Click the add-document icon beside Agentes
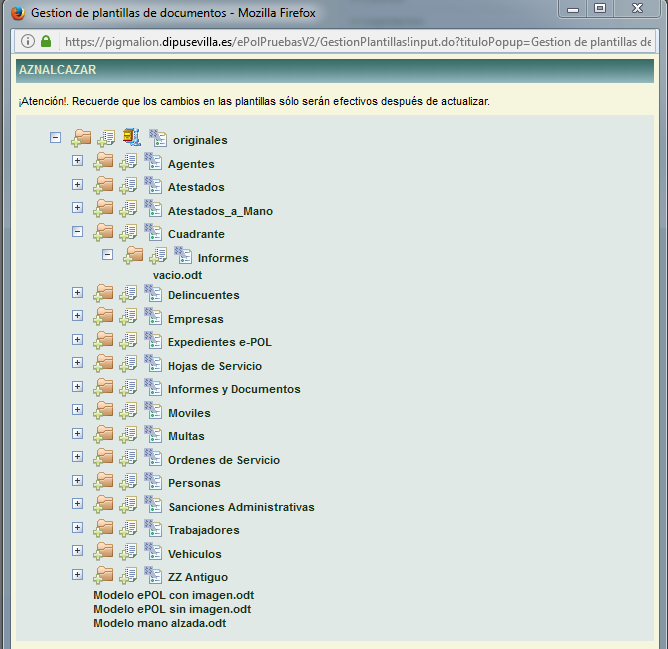Image resolution: width=668 pixels, height=649 pixels. pos(128,162)
